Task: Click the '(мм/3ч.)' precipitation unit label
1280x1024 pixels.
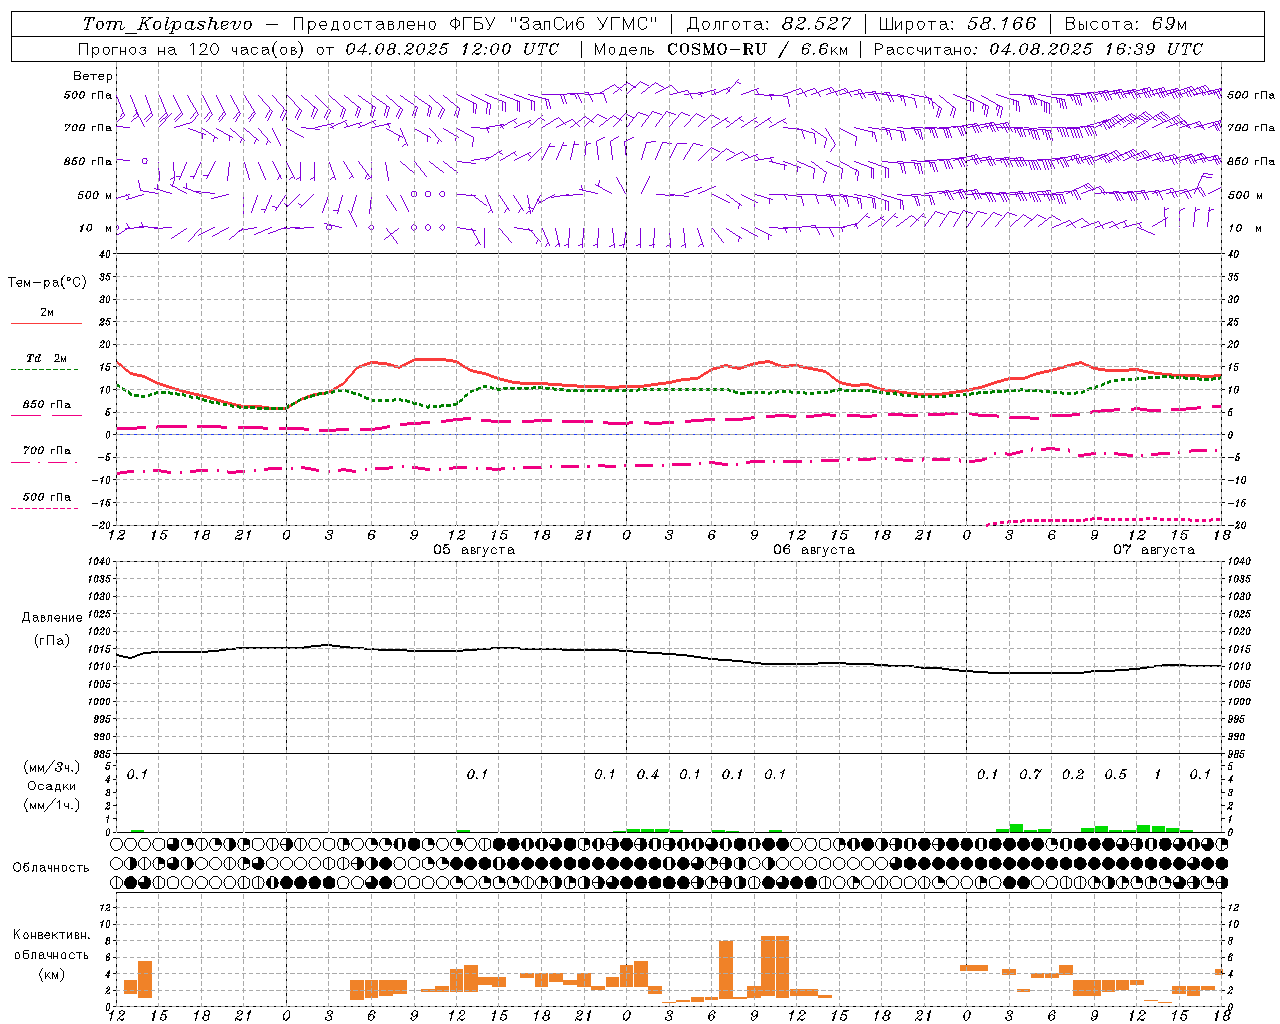Action: point(52,767)
